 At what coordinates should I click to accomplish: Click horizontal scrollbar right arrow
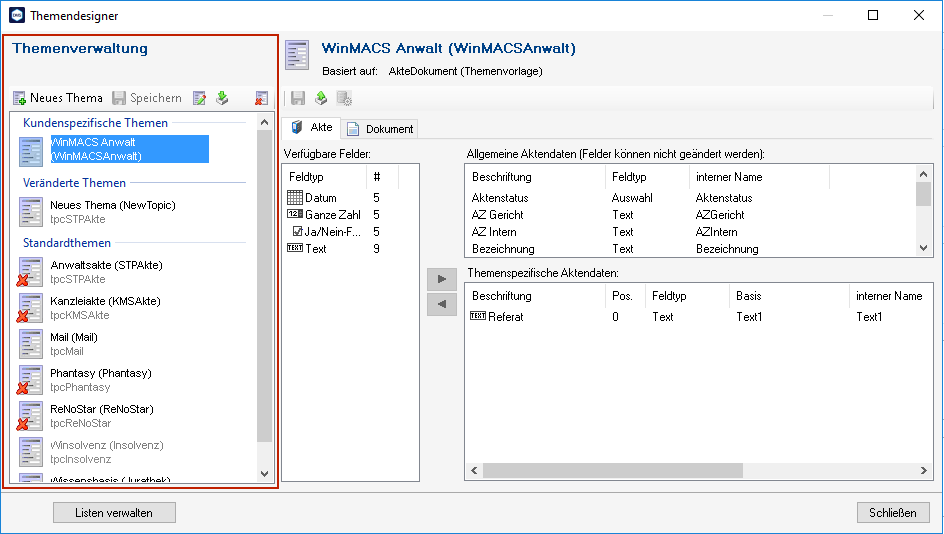pos(924,471)
